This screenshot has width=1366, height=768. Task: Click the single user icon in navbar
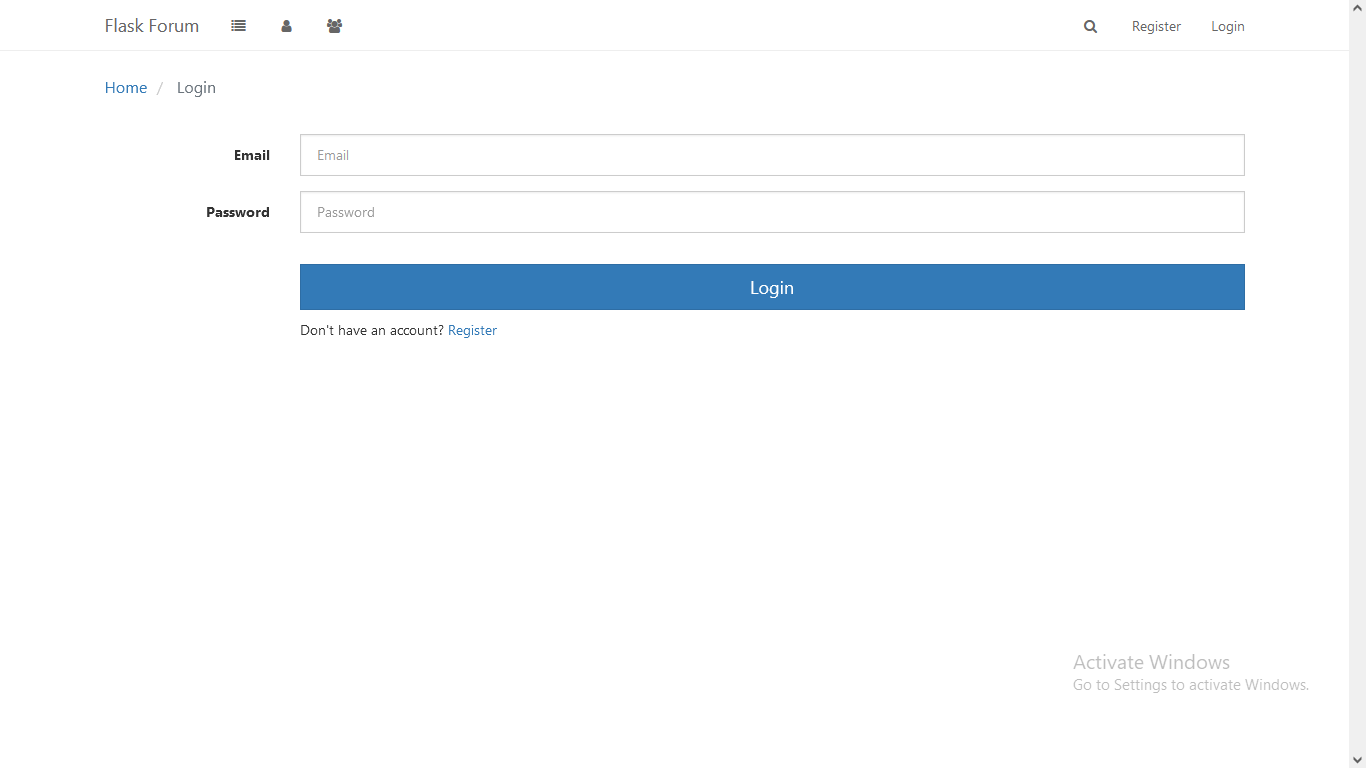286,26
